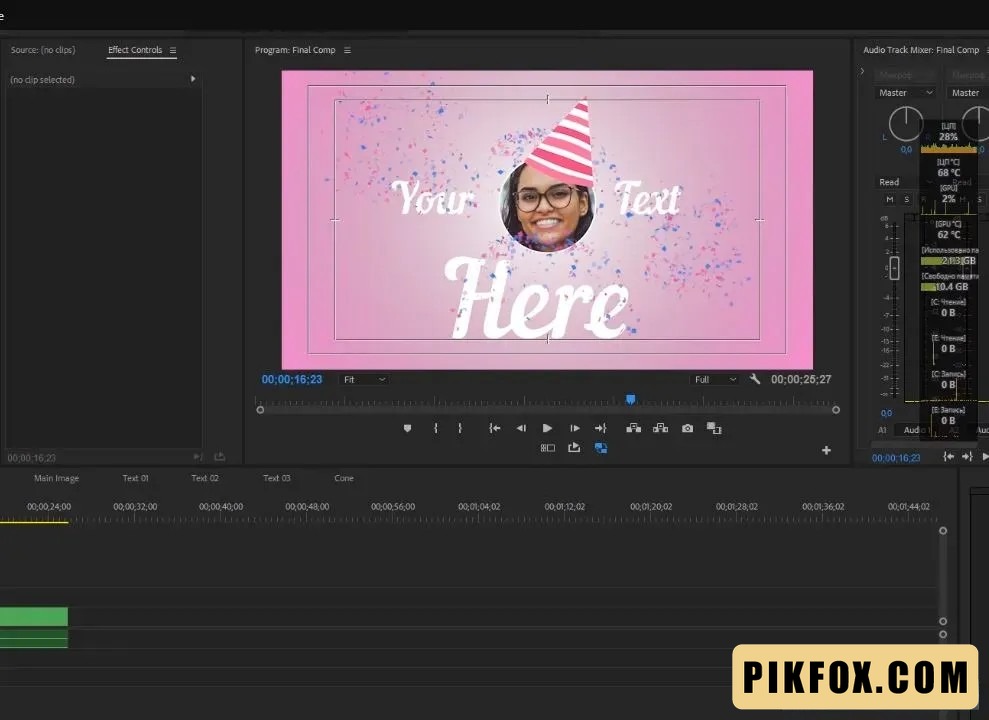Select the Main Image timeline tab
The width and height of the screenshot is (989, 720).
[56, 478]
